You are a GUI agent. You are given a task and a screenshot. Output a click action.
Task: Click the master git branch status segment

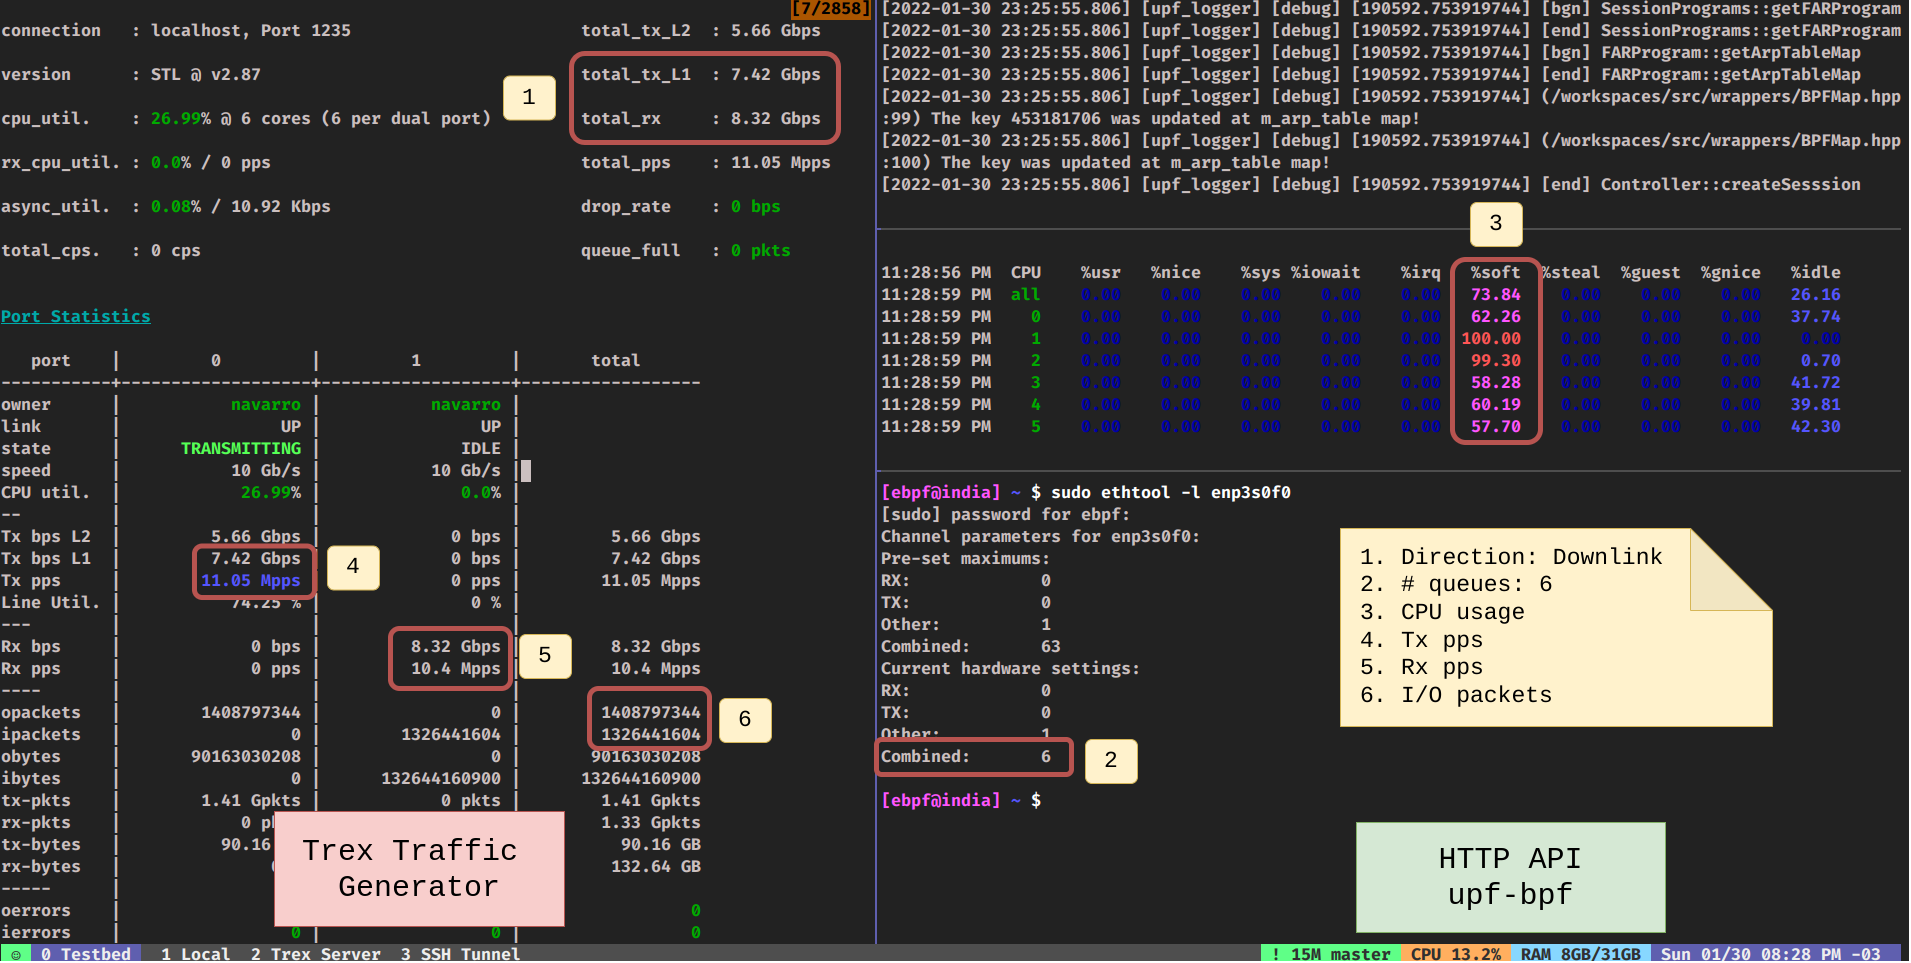tap(1330, 954)
